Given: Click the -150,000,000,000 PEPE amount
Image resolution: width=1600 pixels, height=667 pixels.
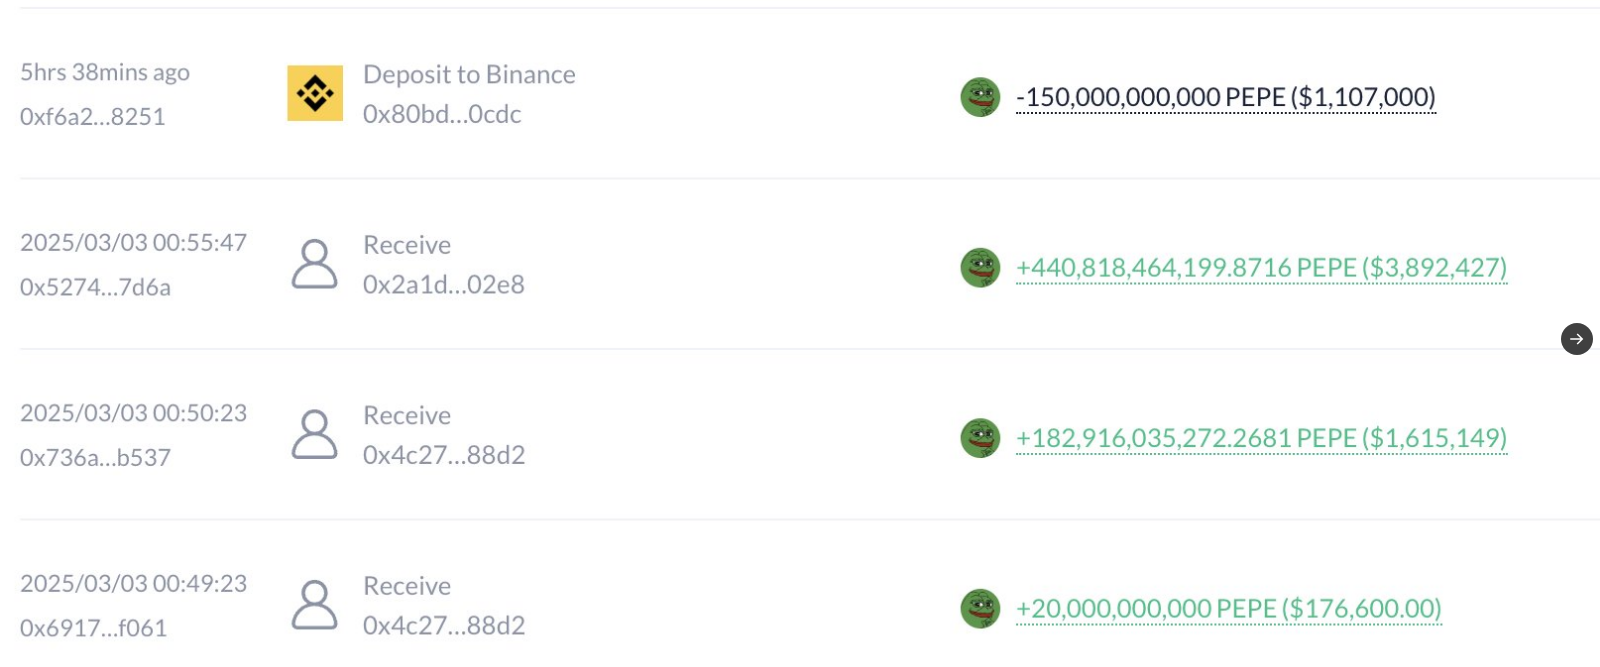Looking at the screenshot, I should [x=1225, y=97].
